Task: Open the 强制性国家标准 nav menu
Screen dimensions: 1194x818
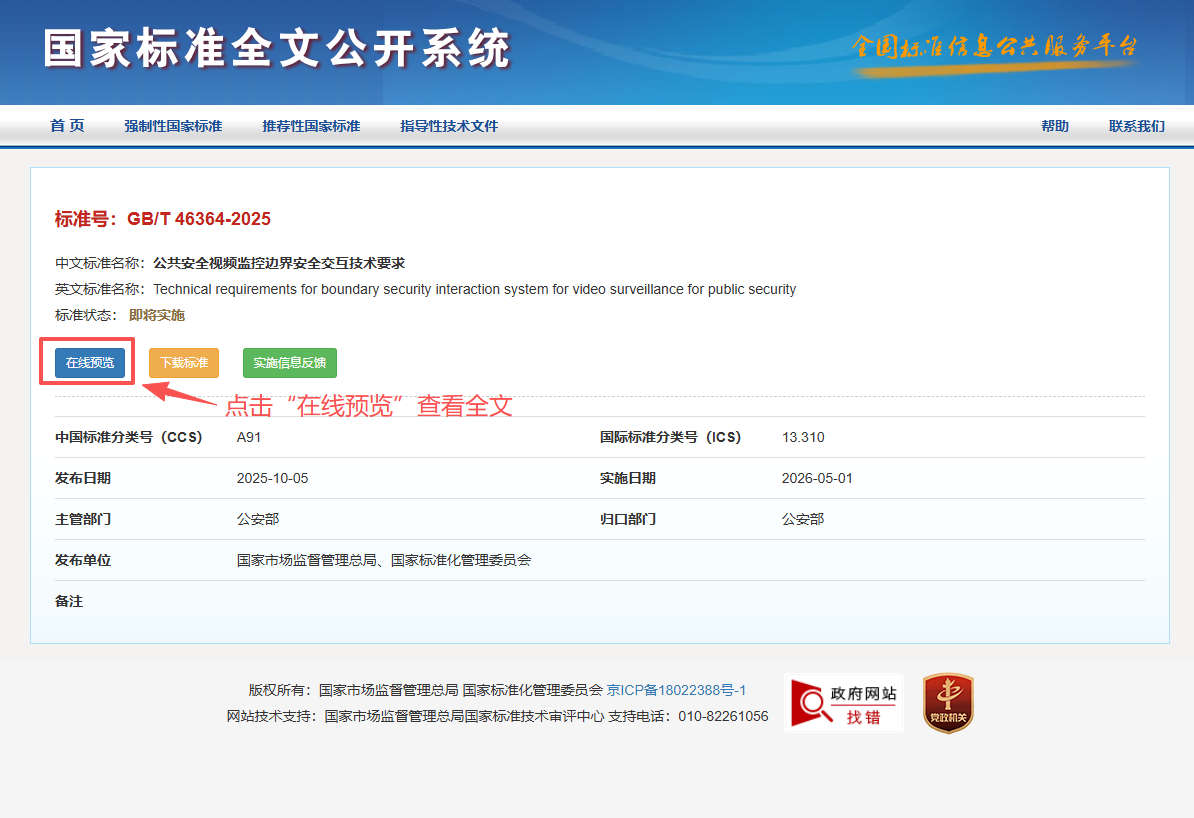Action: click(173, 126)
